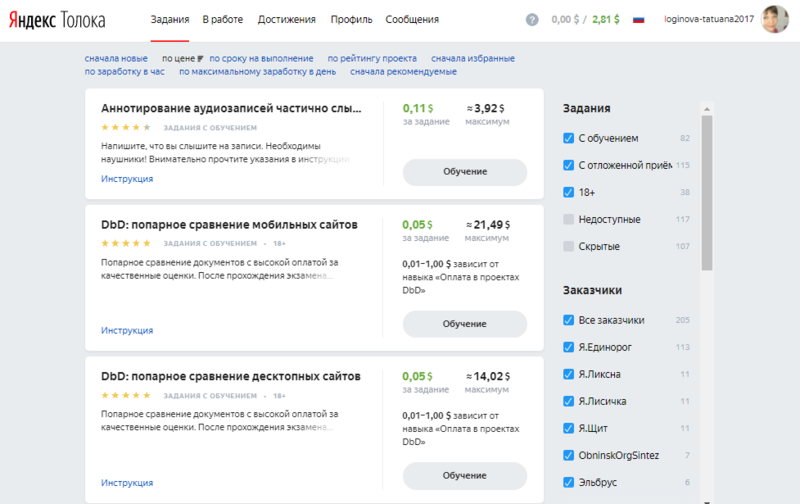Open the Достижения tab
The height and width of the screenshot is (504, 800).
click(287, 20)
